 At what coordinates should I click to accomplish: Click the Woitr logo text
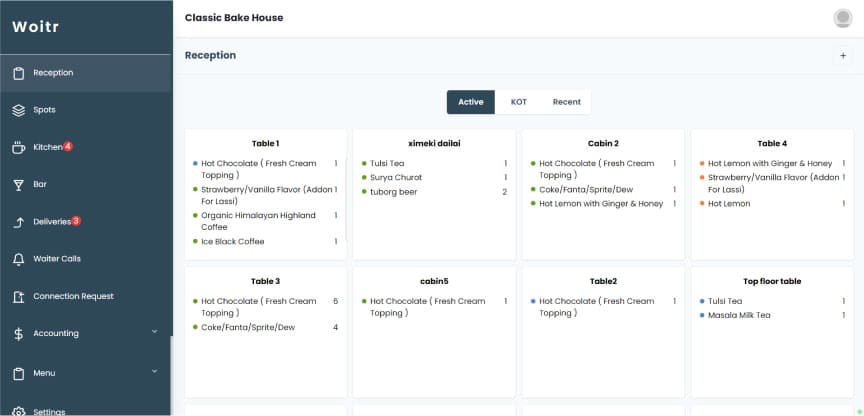[x=36, y=27]
